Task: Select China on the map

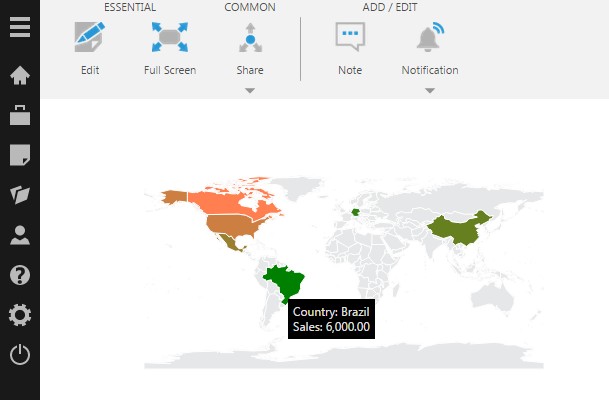Action: (458, 229)
